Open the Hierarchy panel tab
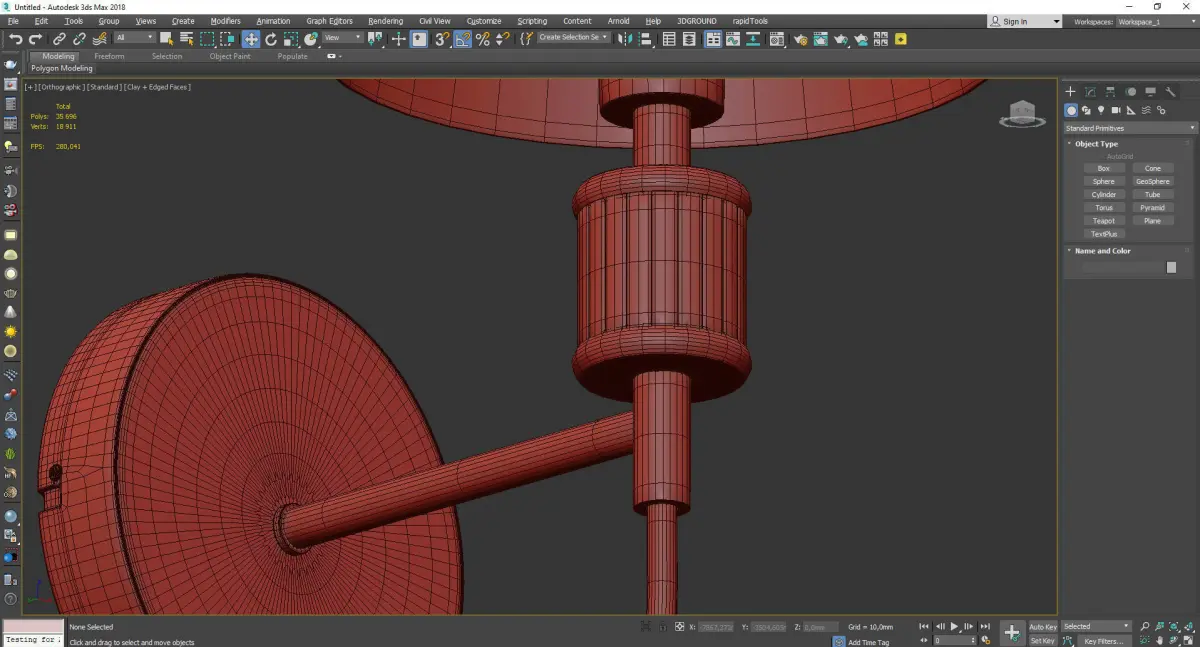 click(x=1111, y=91)
